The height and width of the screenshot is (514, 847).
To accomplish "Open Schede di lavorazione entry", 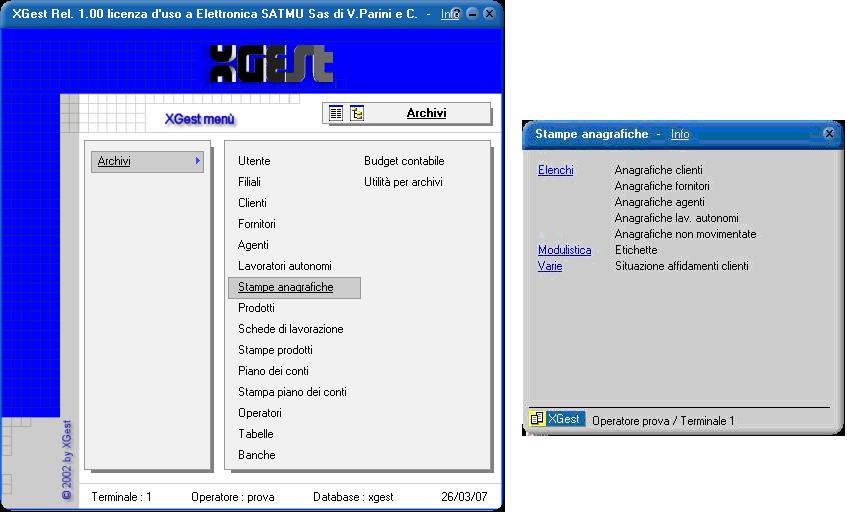I will (291, 329).
